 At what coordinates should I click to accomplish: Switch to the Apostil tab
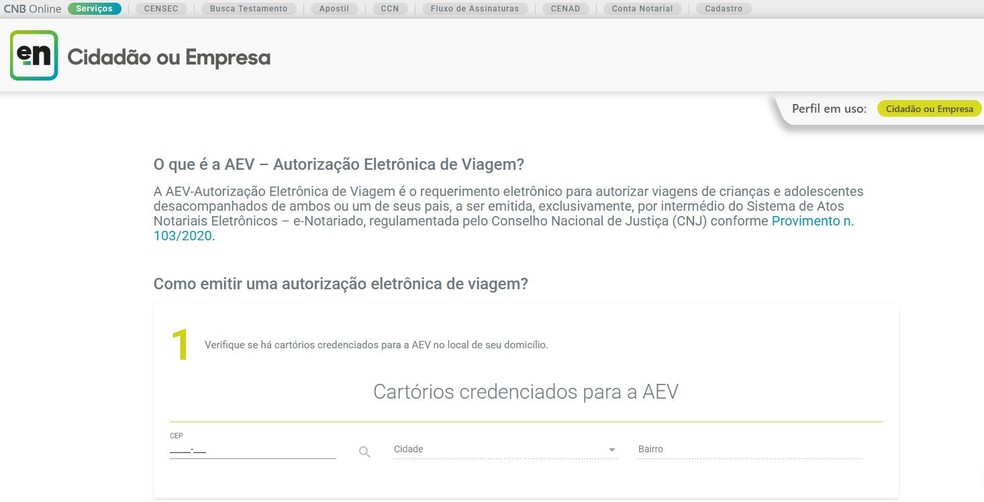point(334,9)
